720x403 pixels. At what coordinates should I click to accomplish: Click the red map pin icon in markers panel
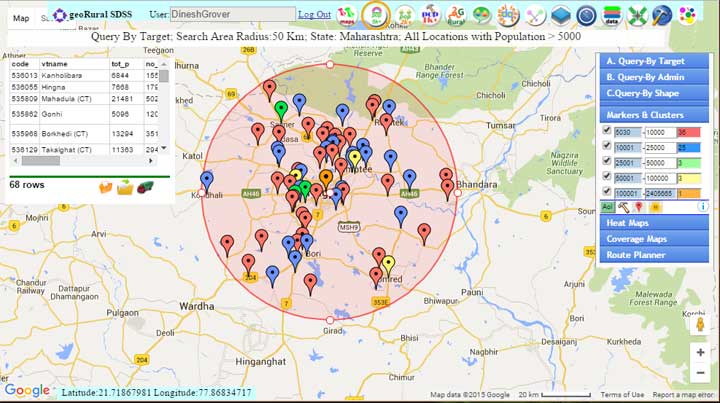tap(638, 207)
